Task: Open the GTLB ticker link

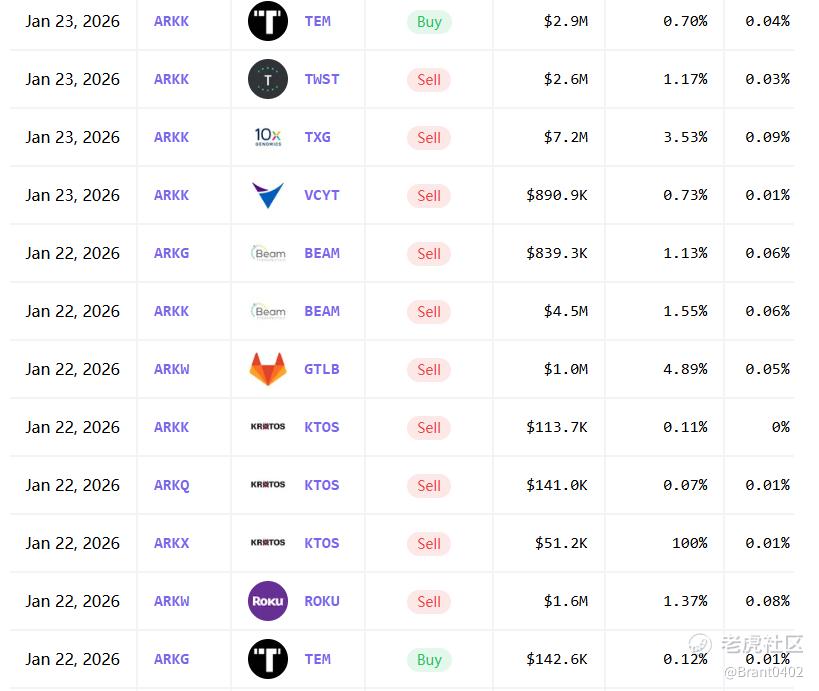Action: point(322,369)
